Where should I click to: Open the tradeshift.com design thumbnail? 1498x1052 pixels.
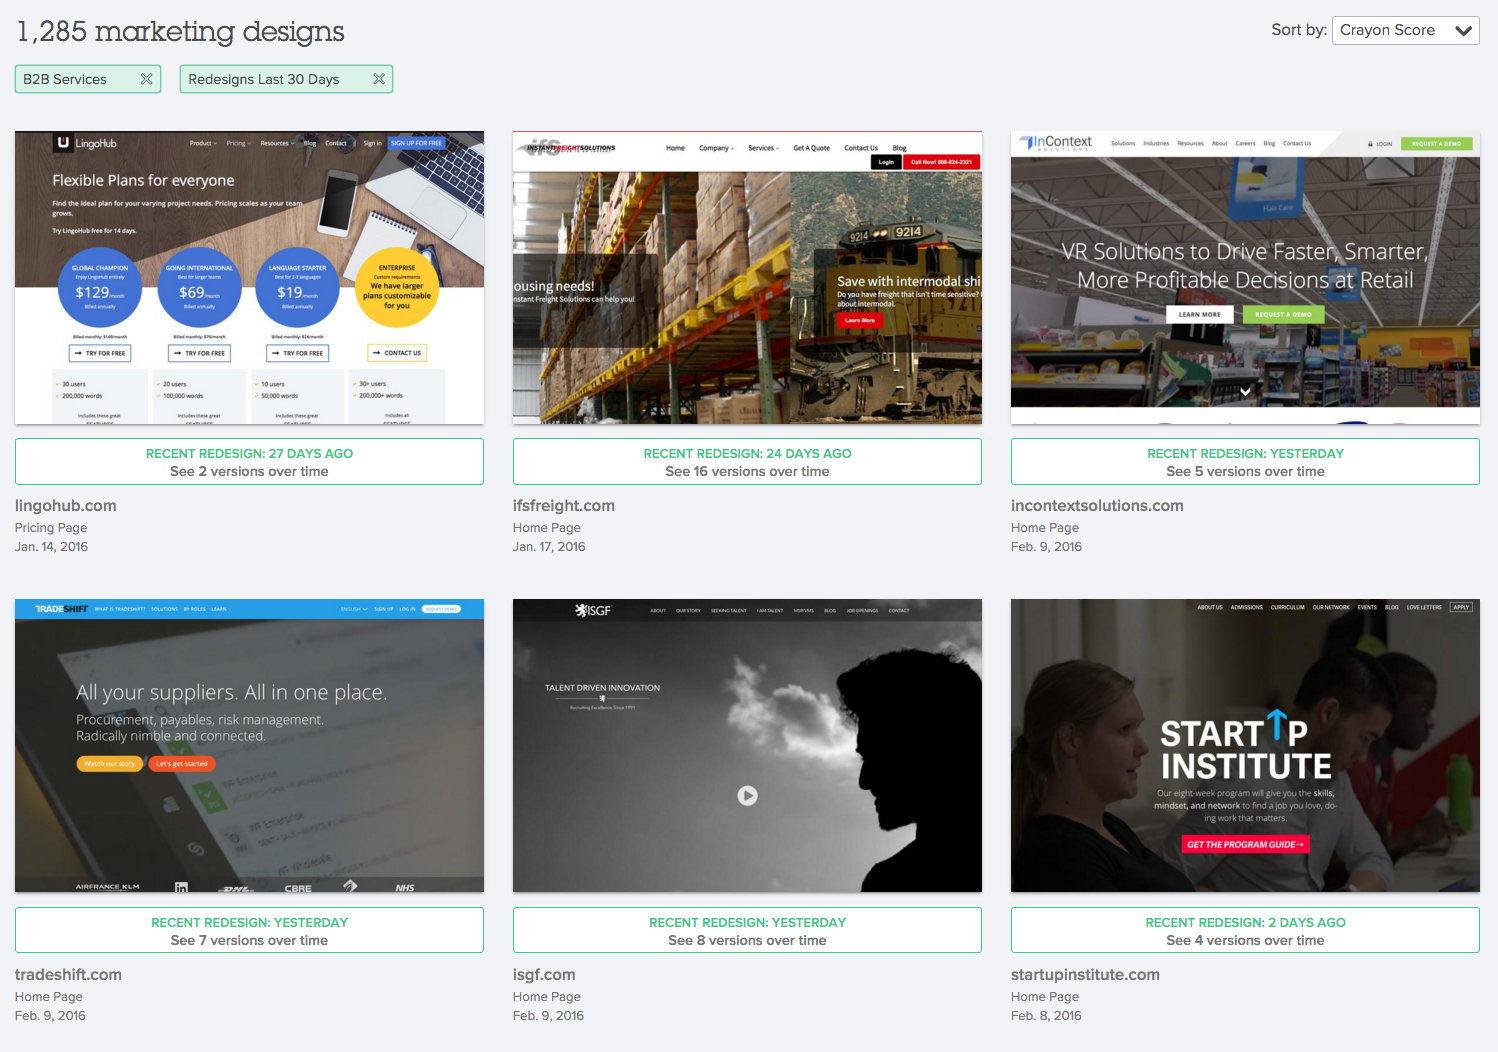pos(249,746)
